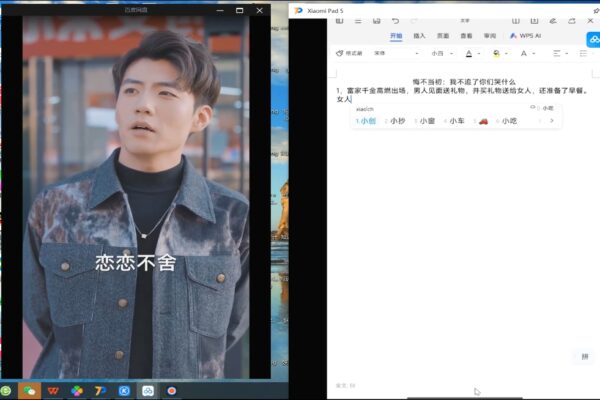The height and width of the screenshot is (400, 600).
Task: Switch to the 开始 tab
Action: click(x=396, y=36)
